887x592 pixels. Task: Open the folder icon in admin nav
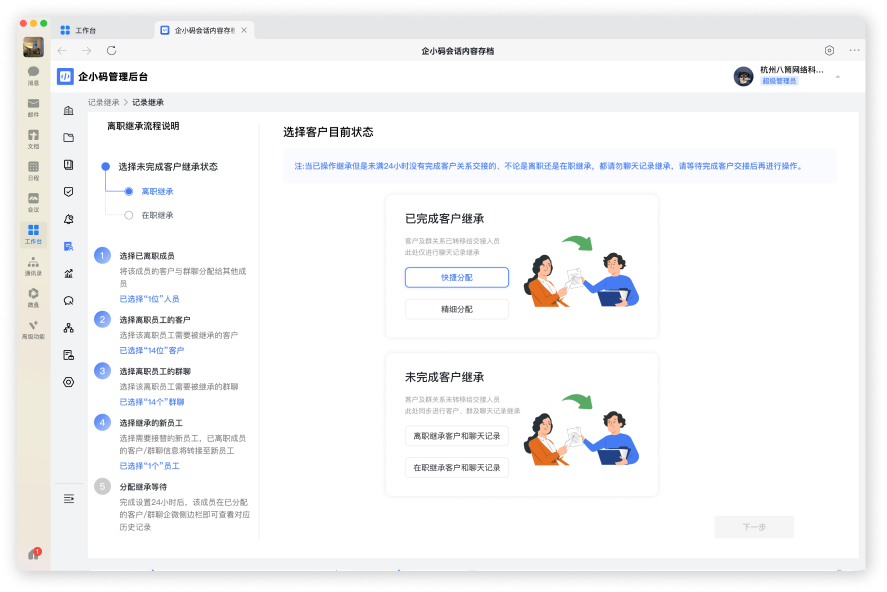(x=68, y=137)
